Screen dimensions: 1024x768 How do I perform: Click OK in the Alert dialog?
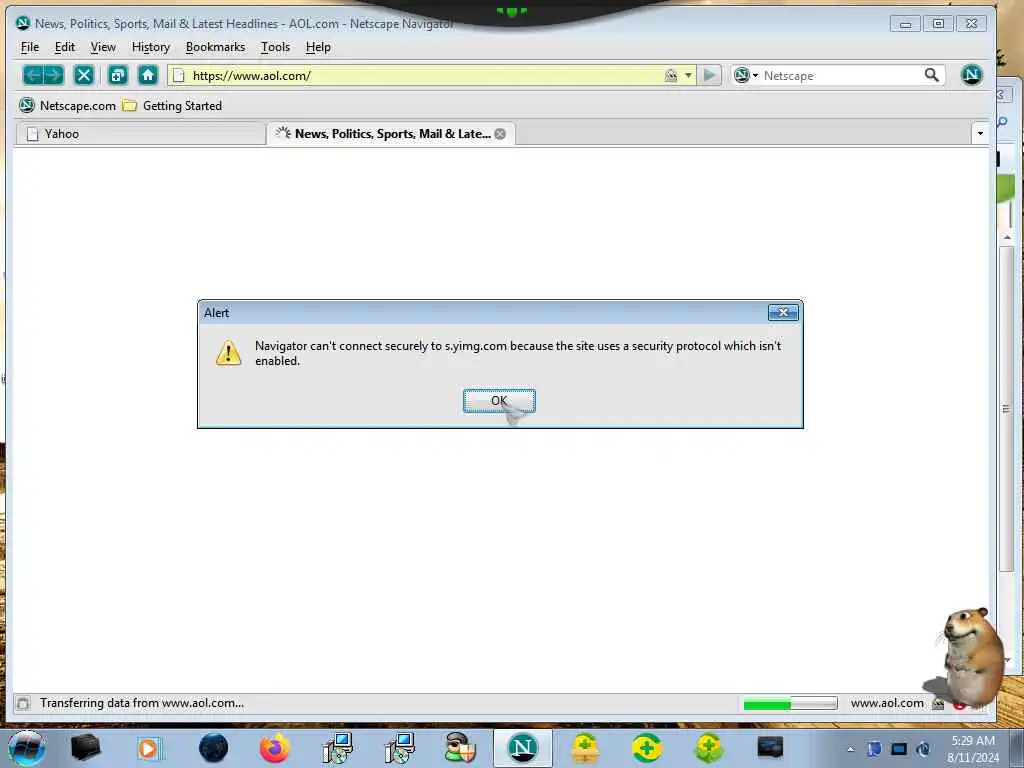(x=499, y=401)
